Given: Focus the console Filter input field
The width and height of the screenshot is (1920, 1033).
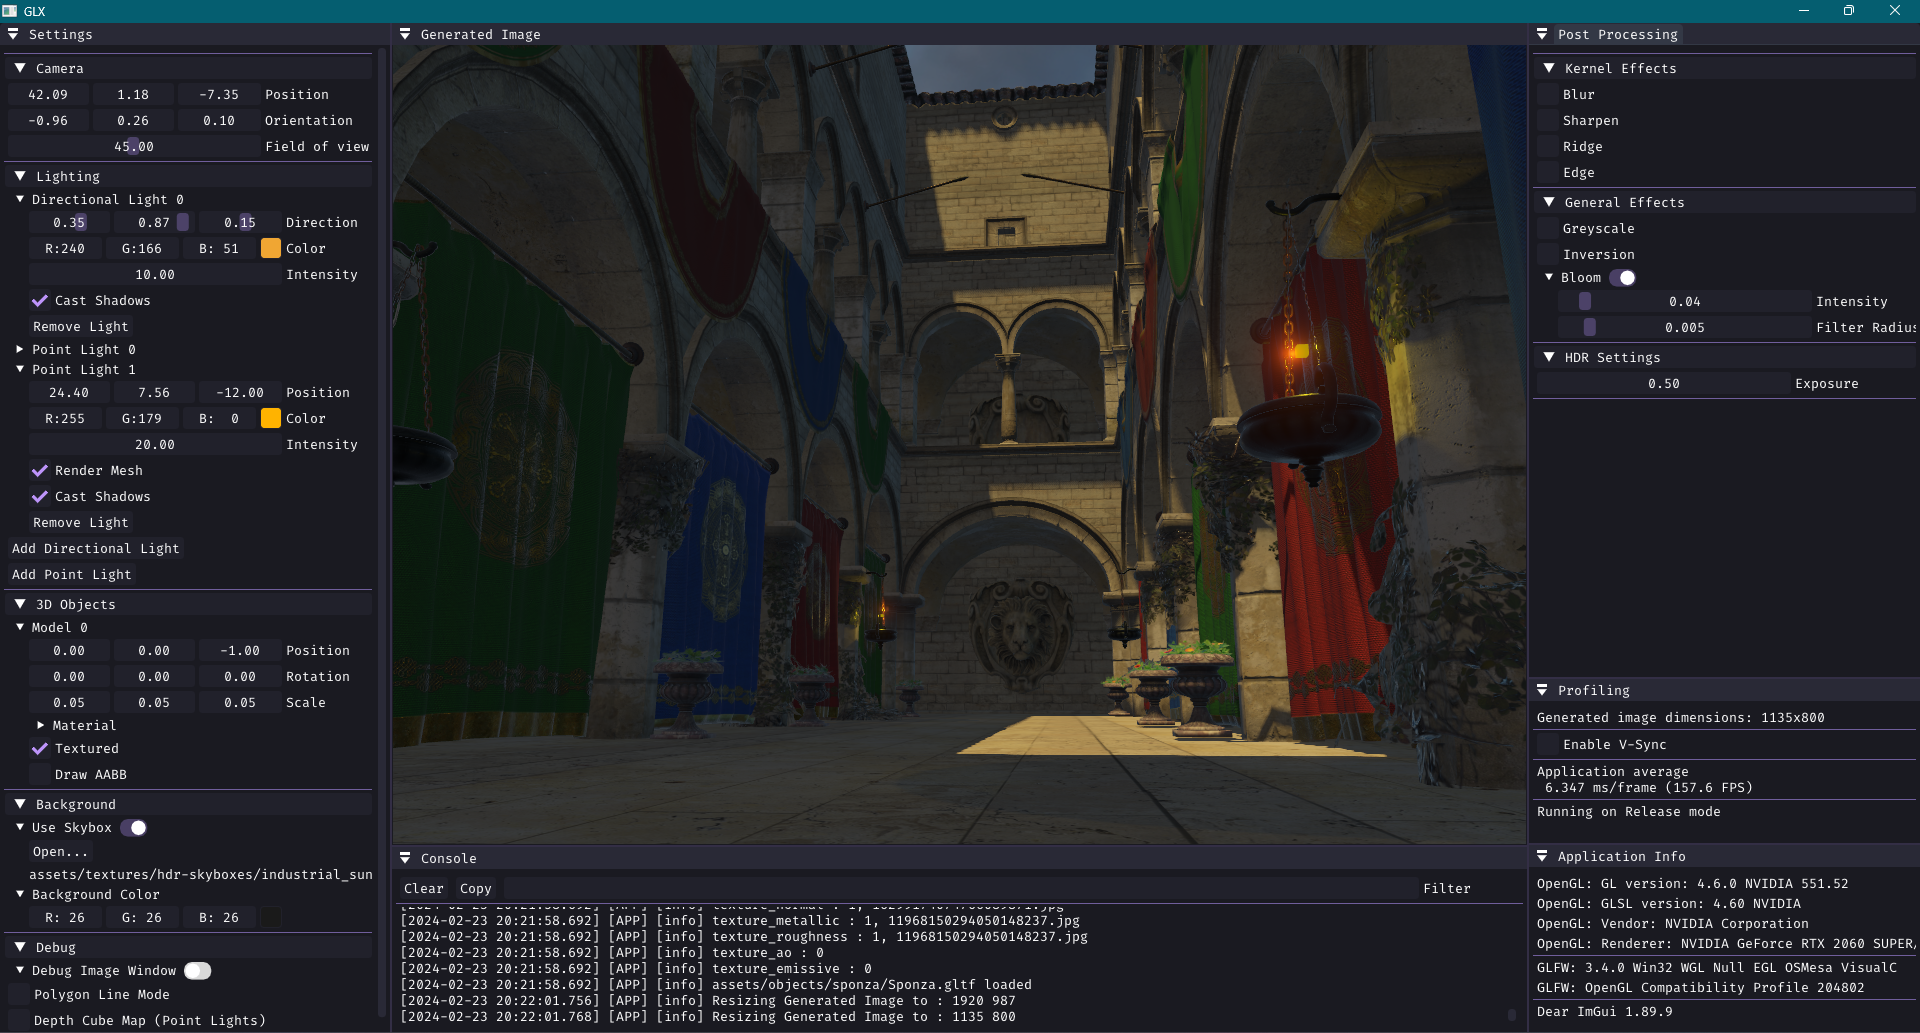Looking at the screenshot, I should click(x=961, y=888).
